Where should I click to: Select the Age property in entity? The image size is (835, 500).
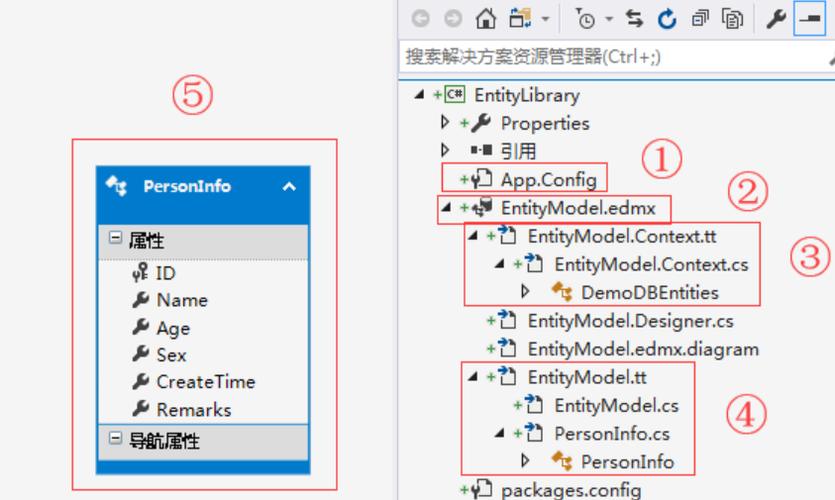pyautogui.click(x=173, y=328)
